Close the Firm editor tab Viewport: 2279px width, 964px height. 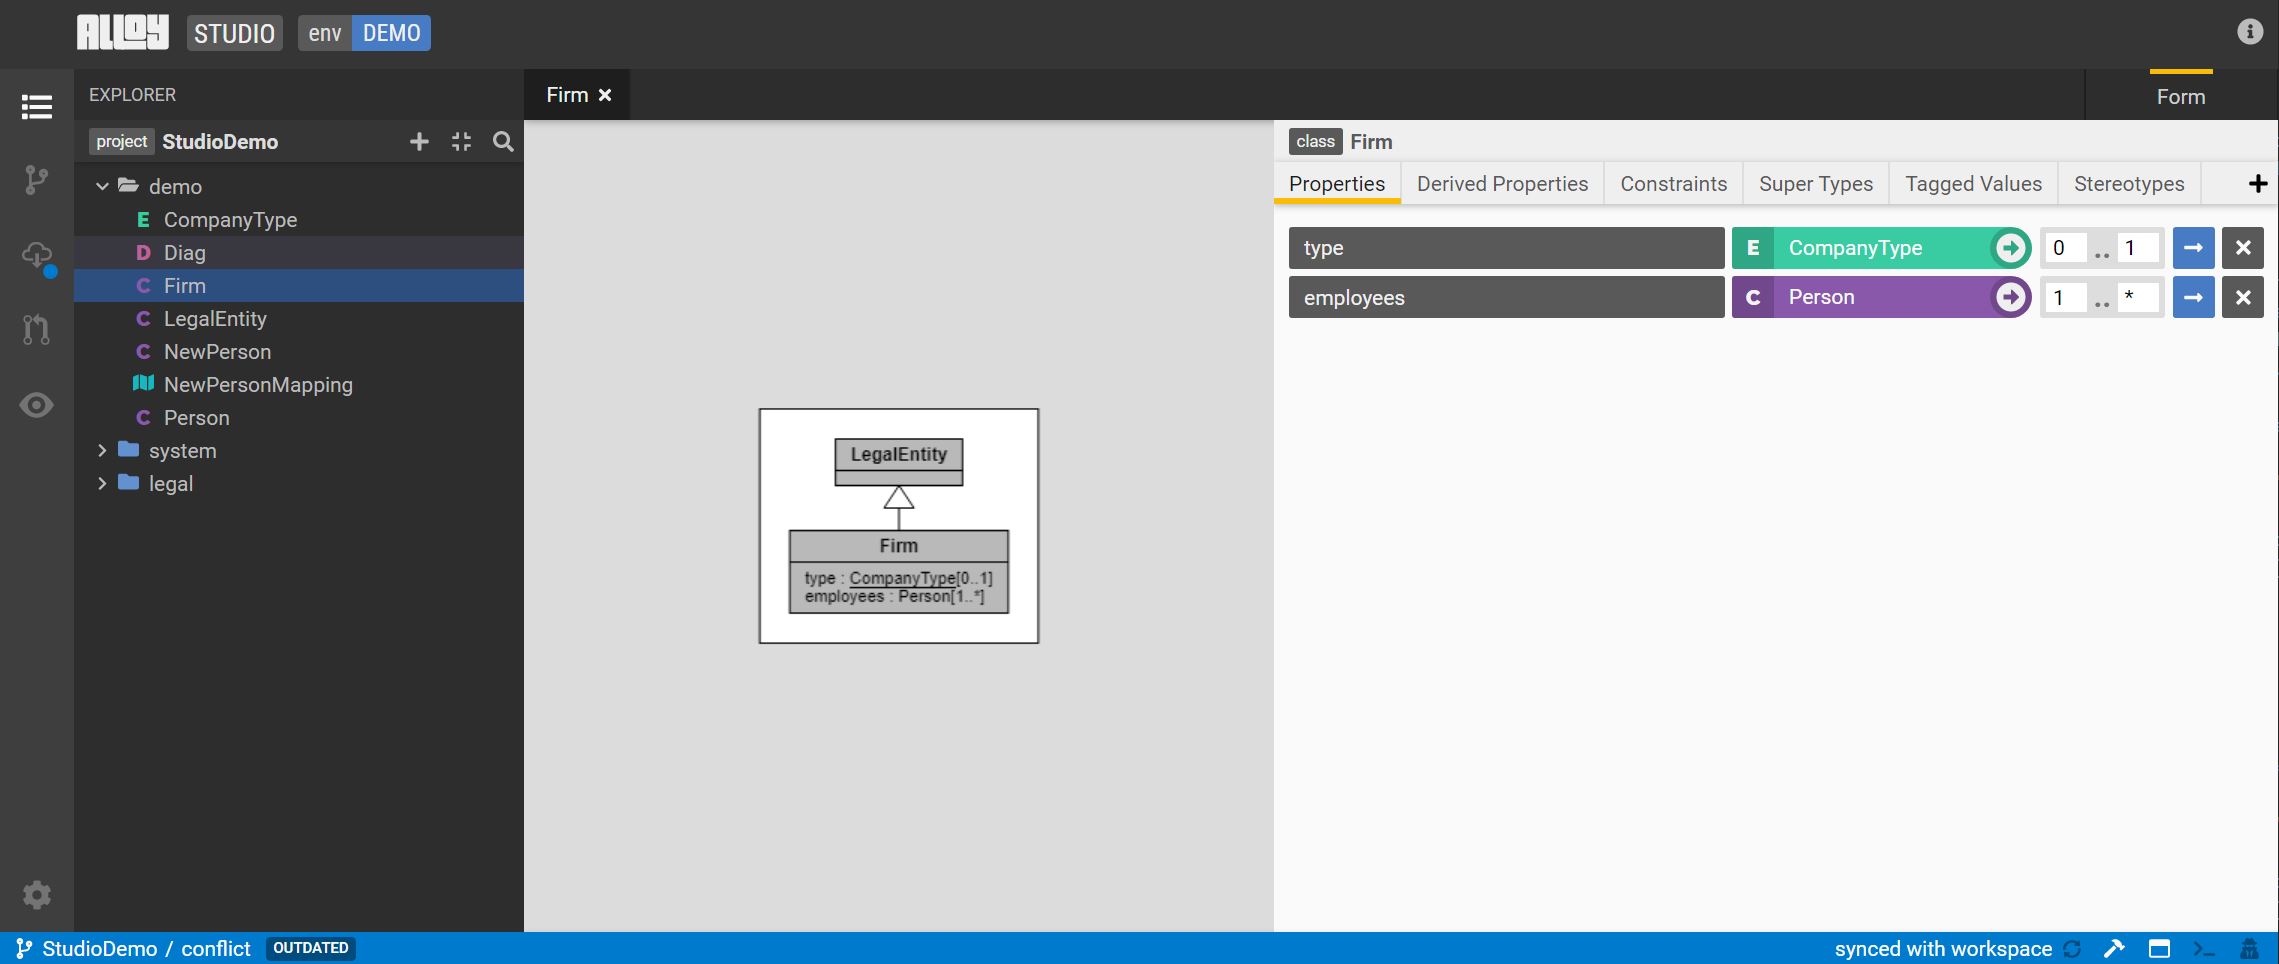605,95
